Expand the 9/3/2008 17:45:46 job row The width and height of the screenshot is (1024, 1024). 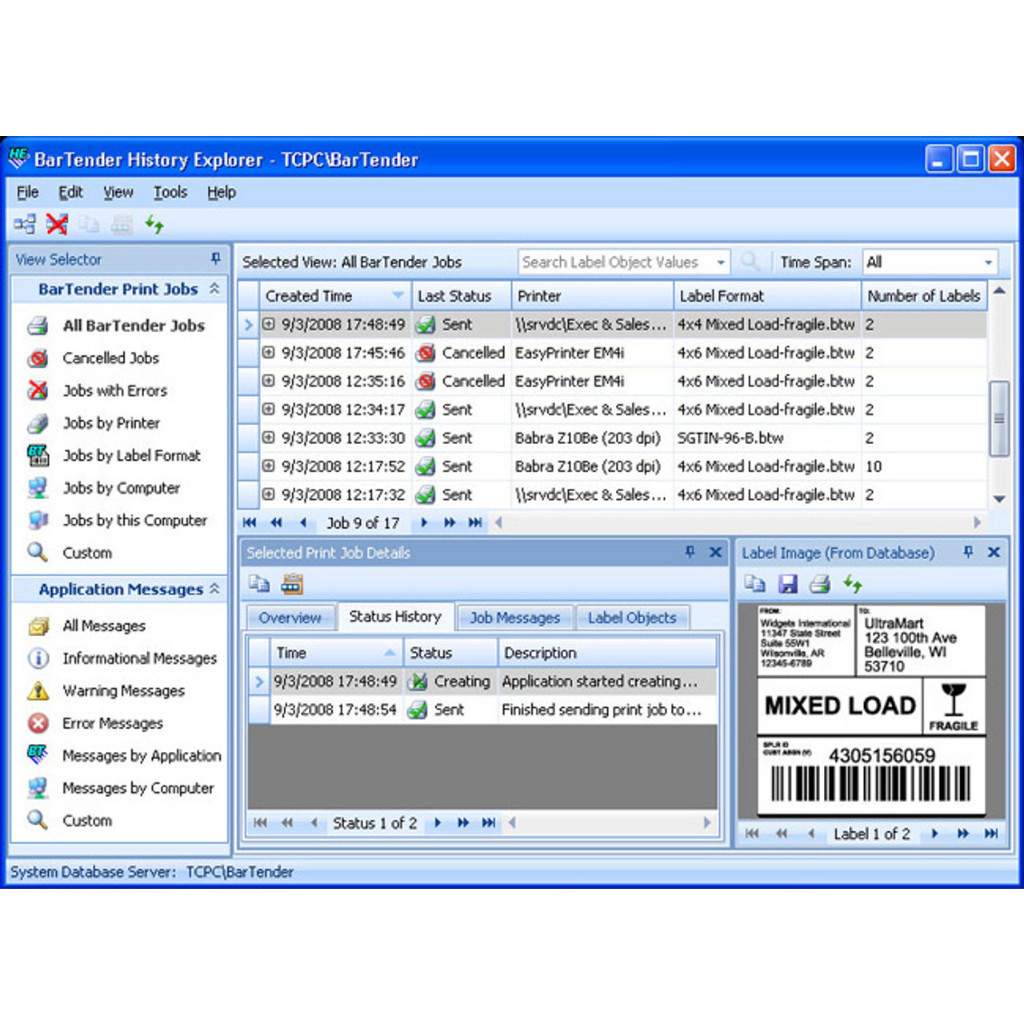click(269, 353)
